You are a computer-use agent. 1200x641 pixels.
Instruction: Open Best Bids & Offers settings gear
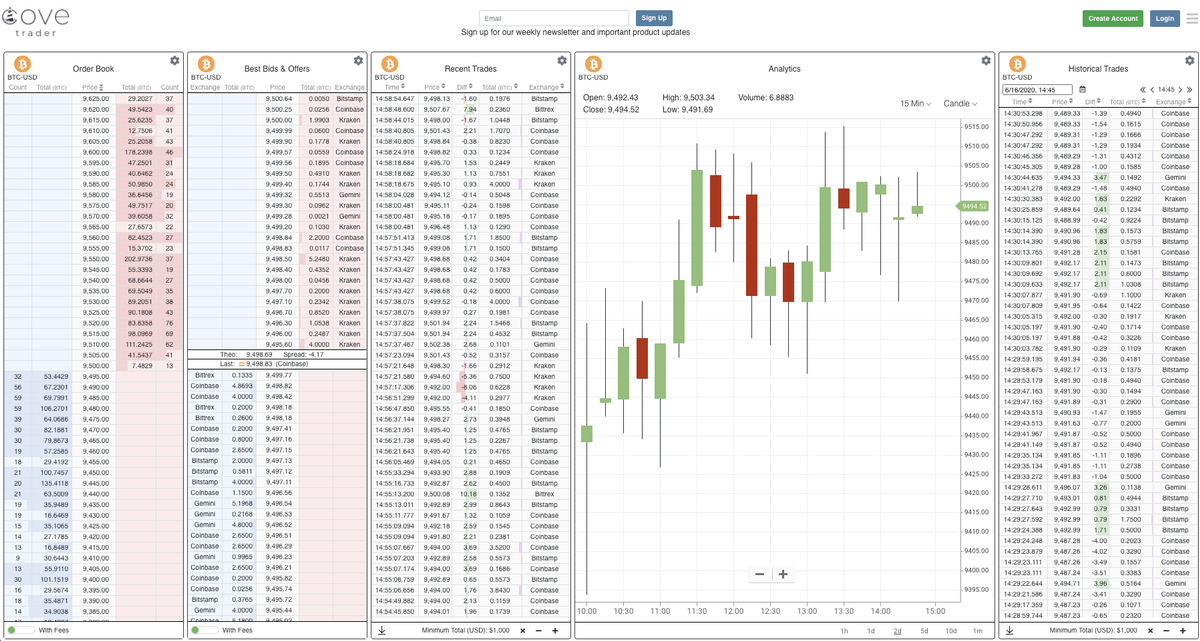(x=359, y=62)
